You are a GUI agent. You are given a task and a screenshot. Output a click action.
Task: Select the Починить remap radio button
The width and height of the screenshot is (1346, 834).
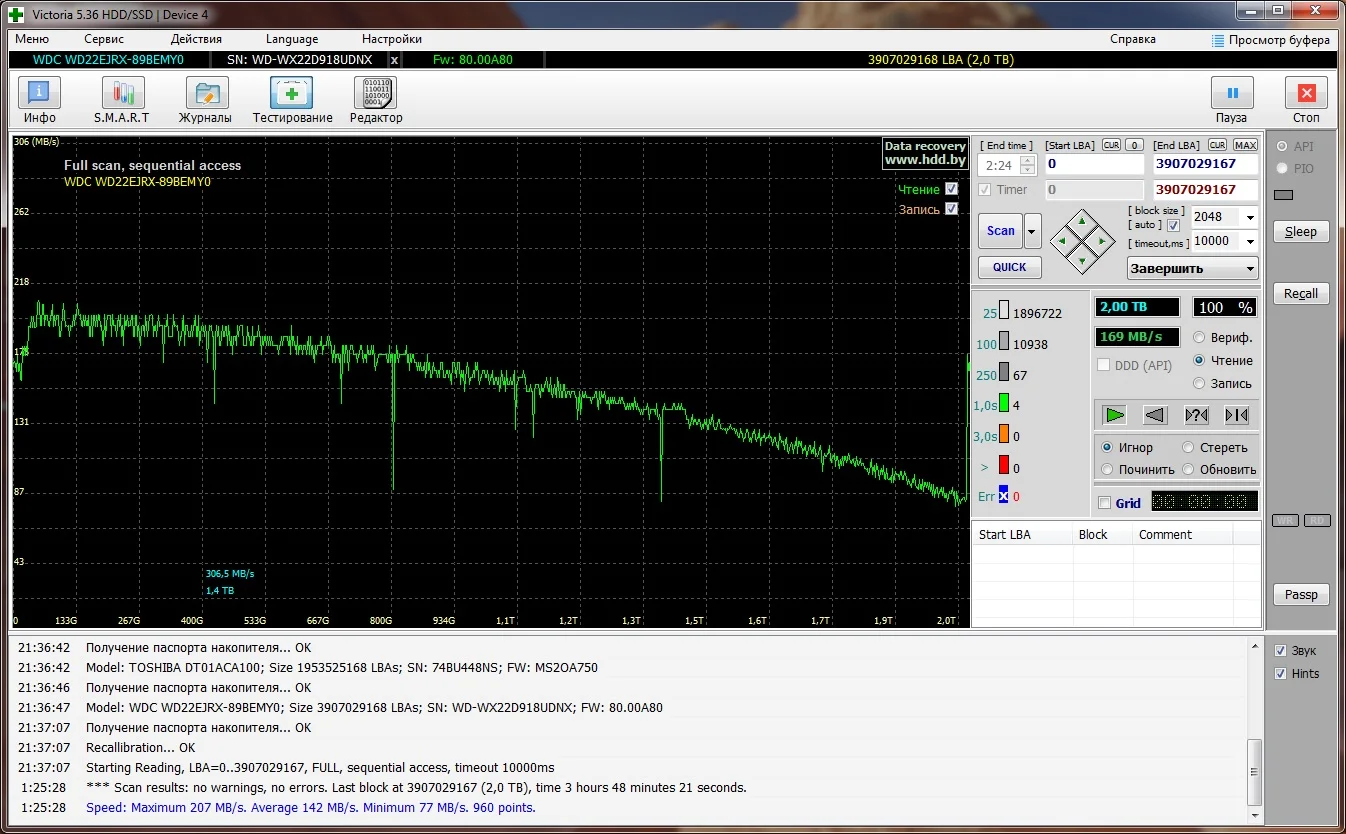(x=1108, y=469)
